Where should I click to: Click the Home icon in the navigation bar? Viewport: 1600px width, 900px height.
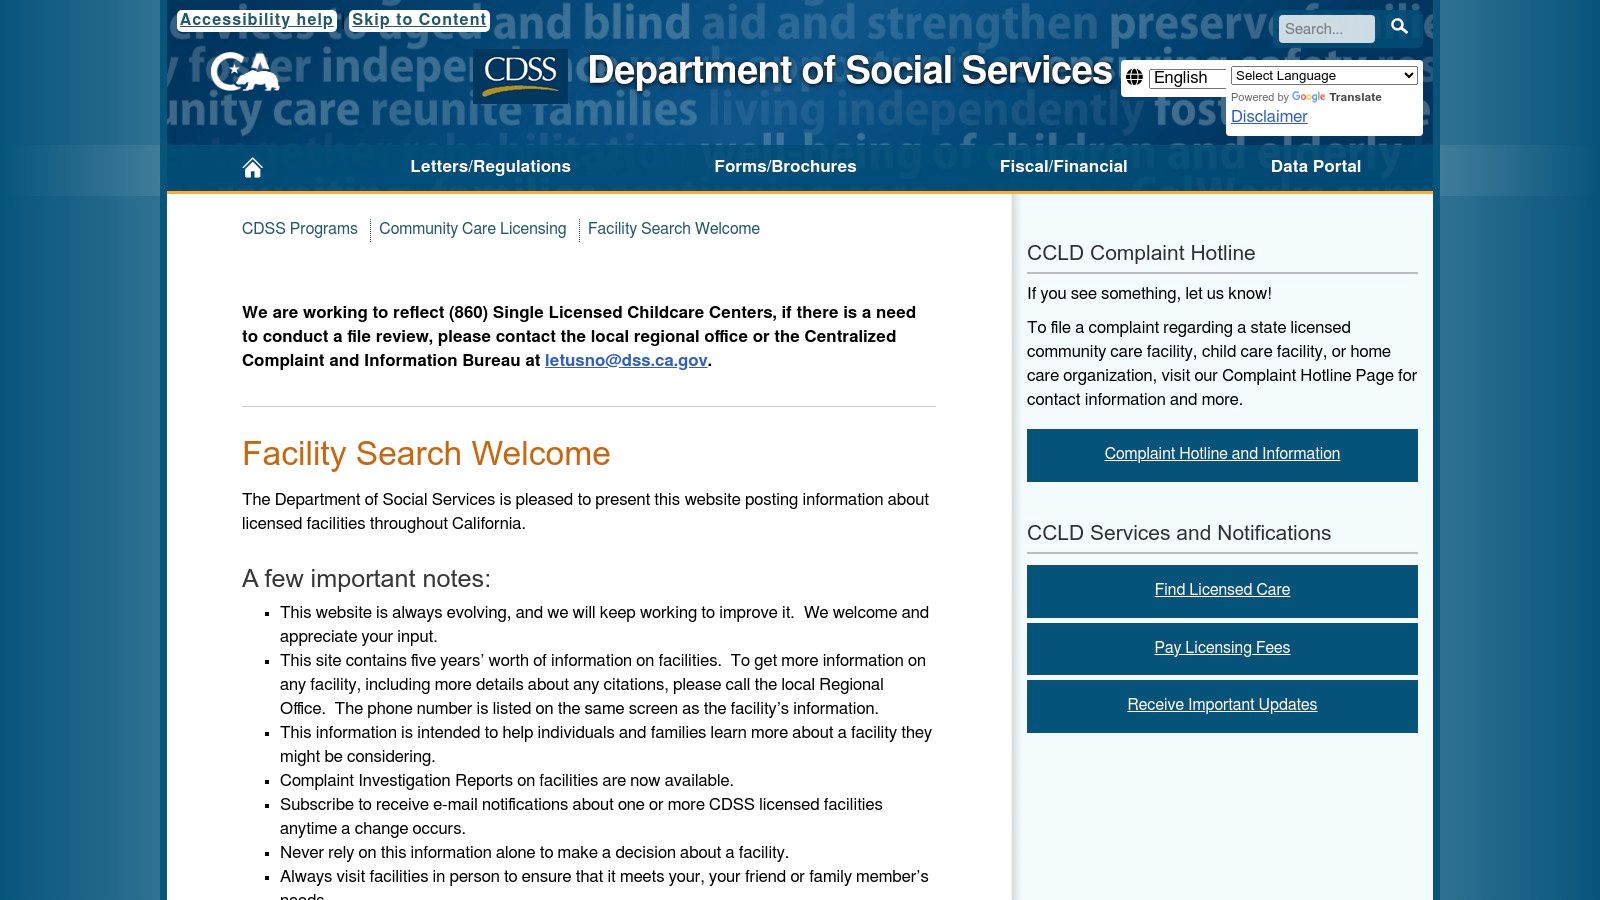pyautogui.click(x=252, y=167)
